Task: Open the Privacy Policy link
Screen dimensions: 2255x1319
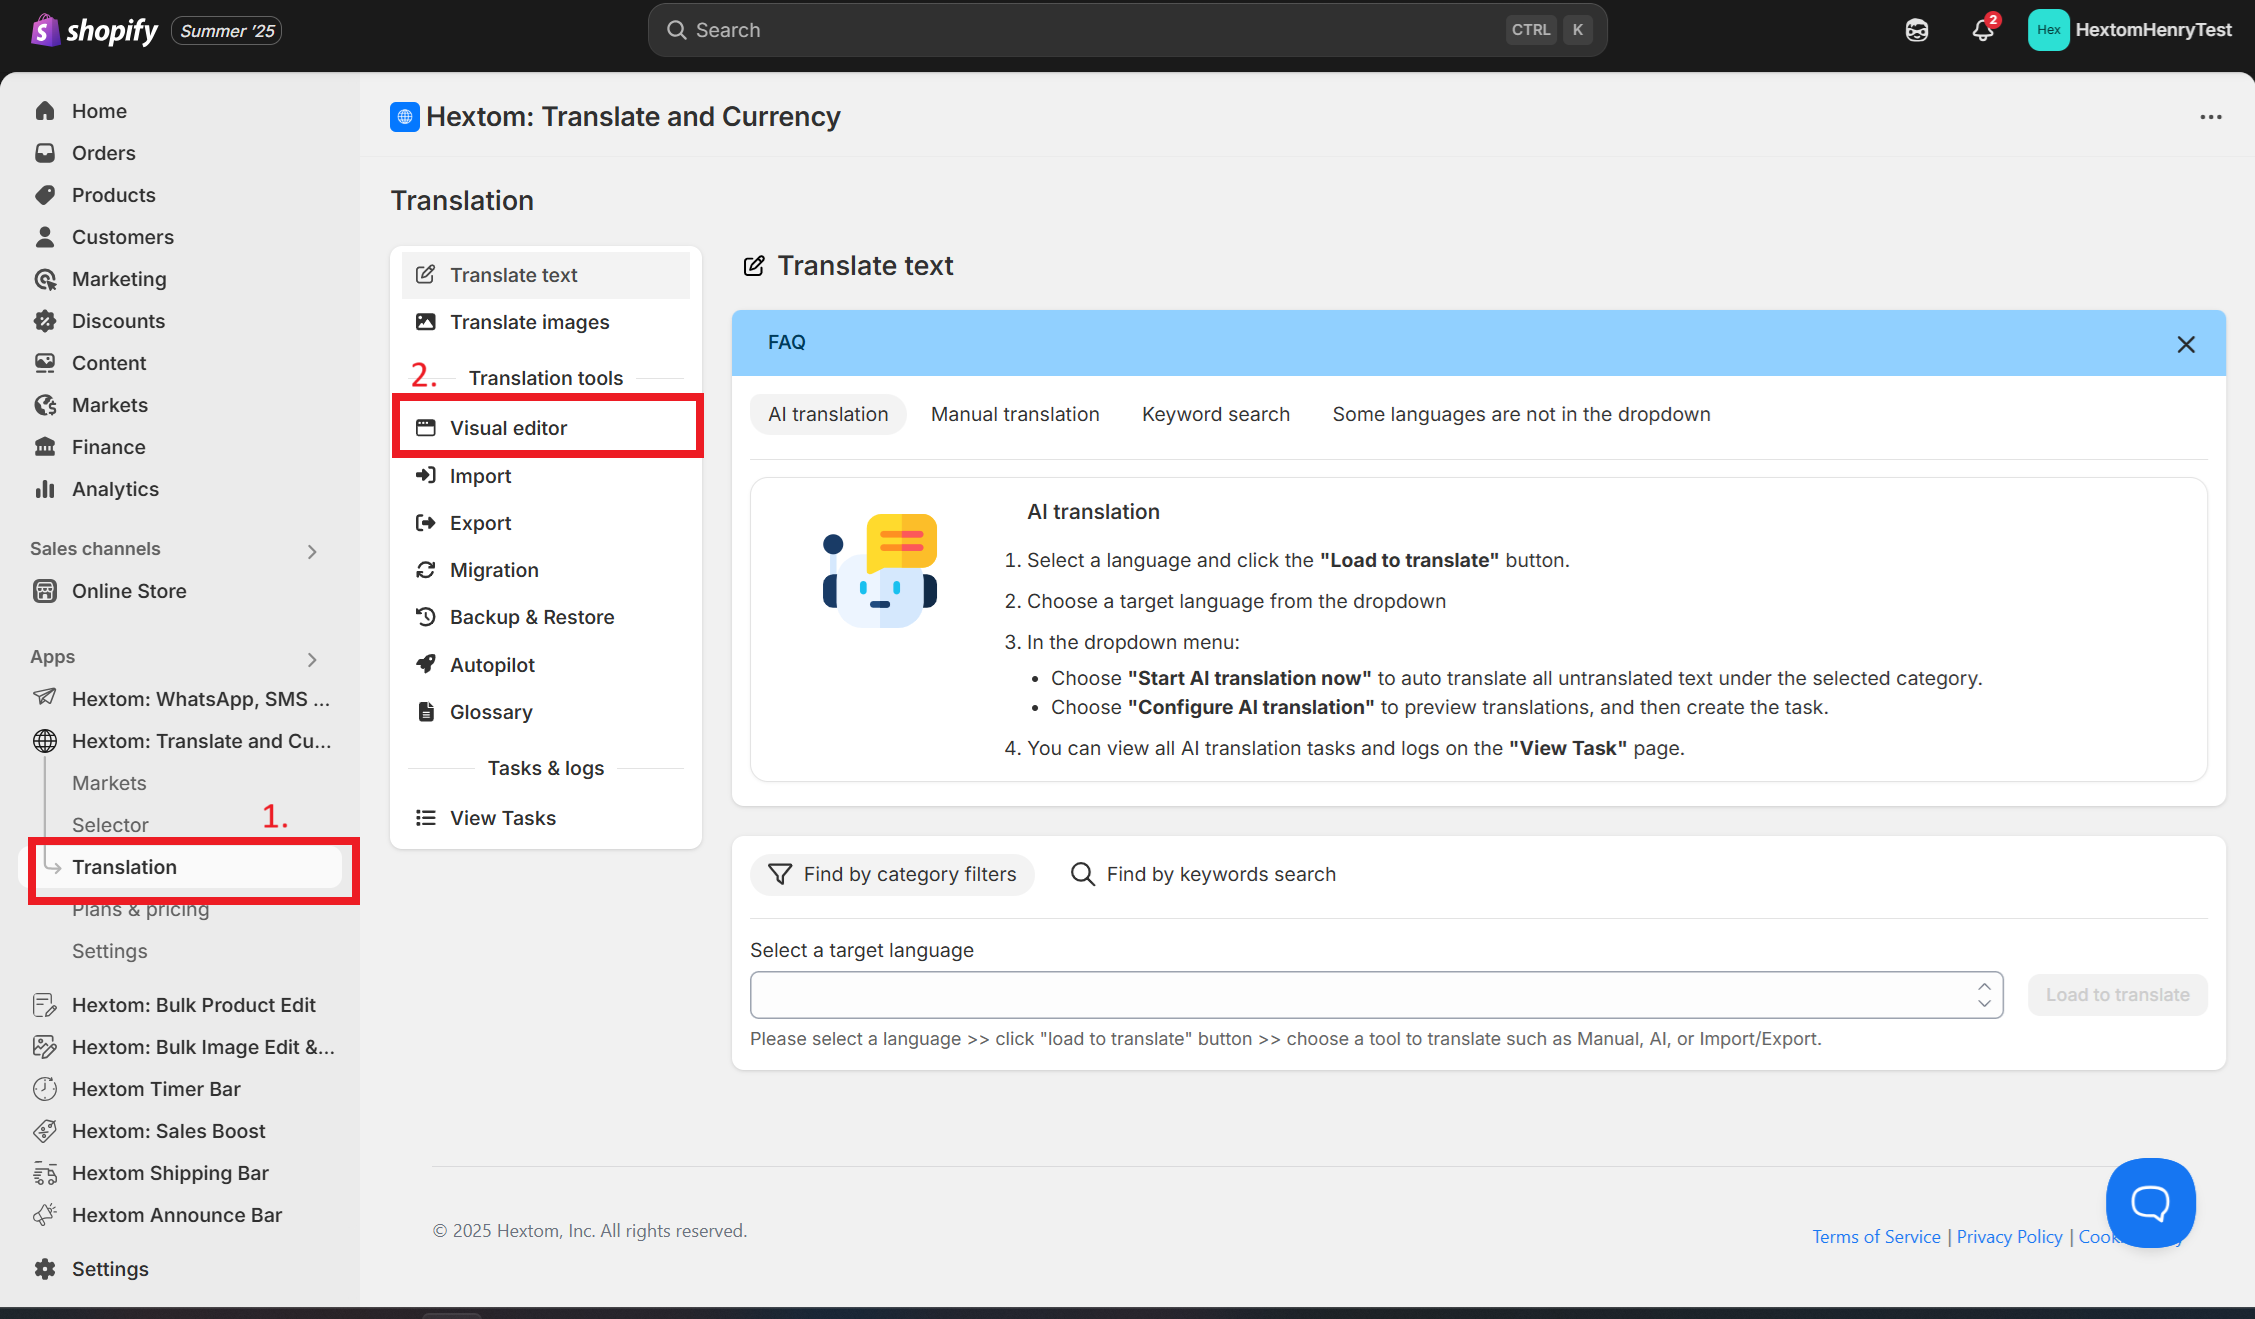Action: (2009, 1237)
